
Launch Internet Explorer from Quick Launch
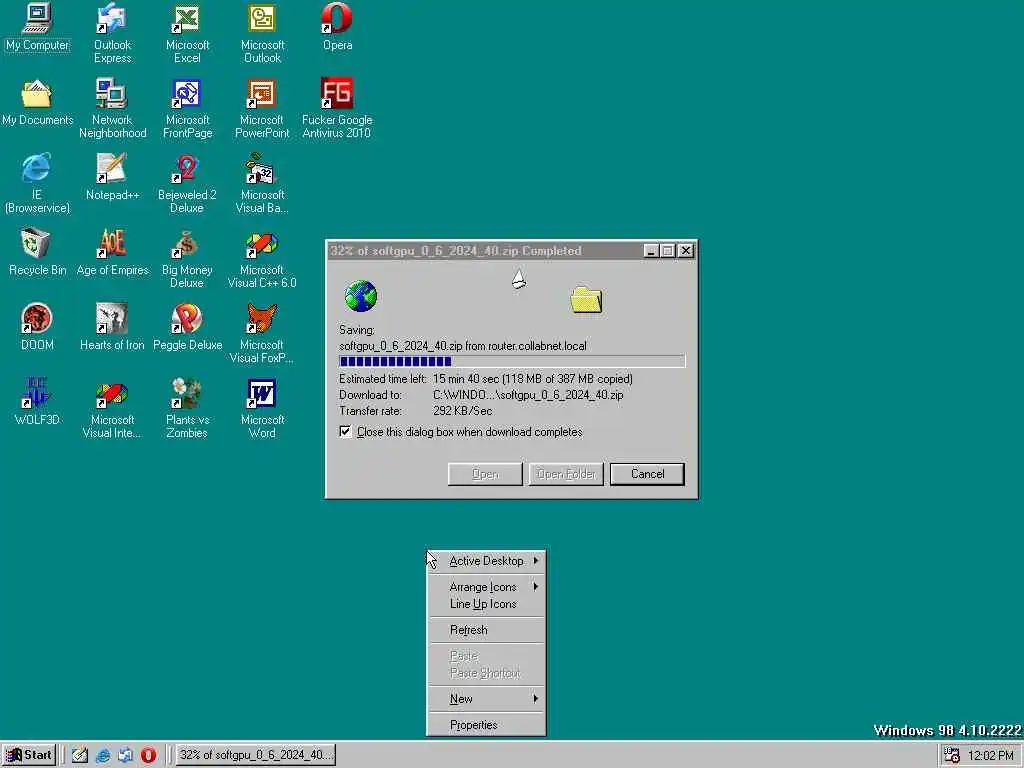[x=103, y=756]
